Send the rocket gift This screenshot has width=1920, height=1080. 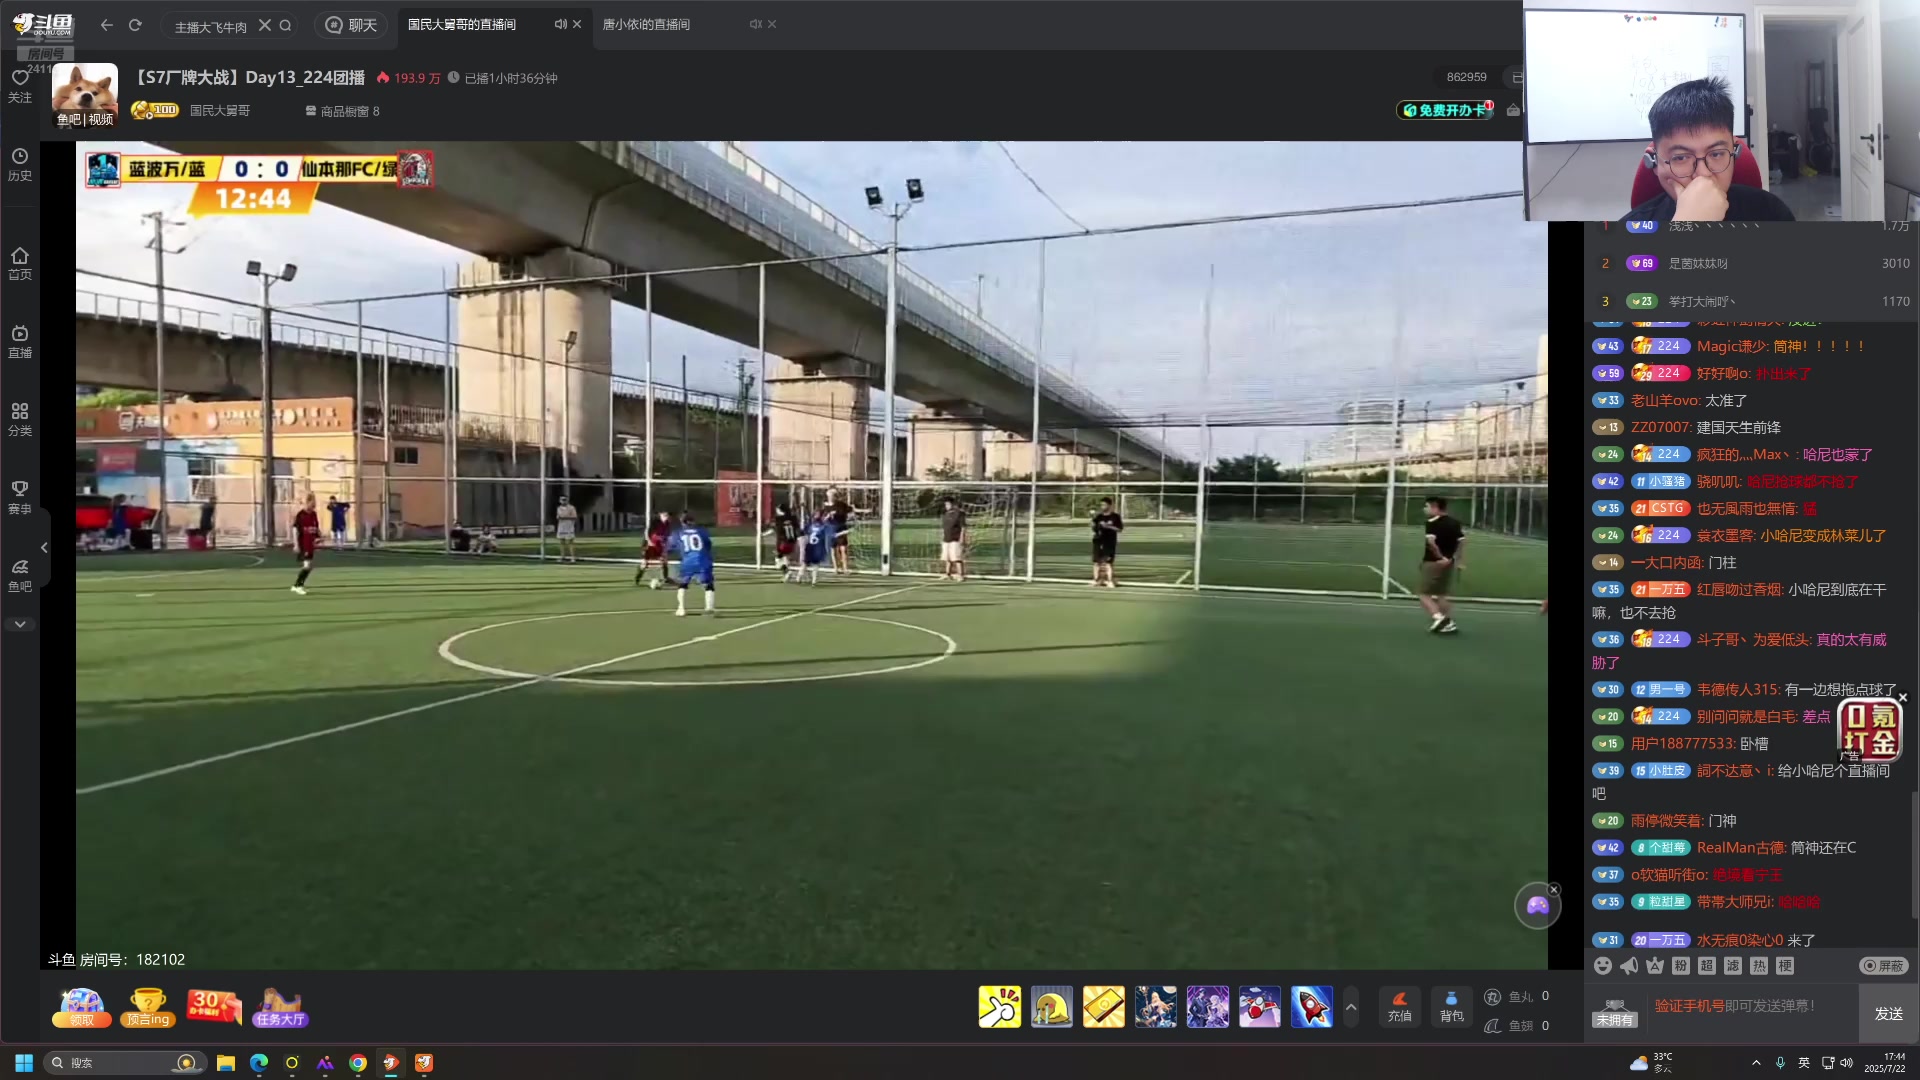tap(1311, 1007)
